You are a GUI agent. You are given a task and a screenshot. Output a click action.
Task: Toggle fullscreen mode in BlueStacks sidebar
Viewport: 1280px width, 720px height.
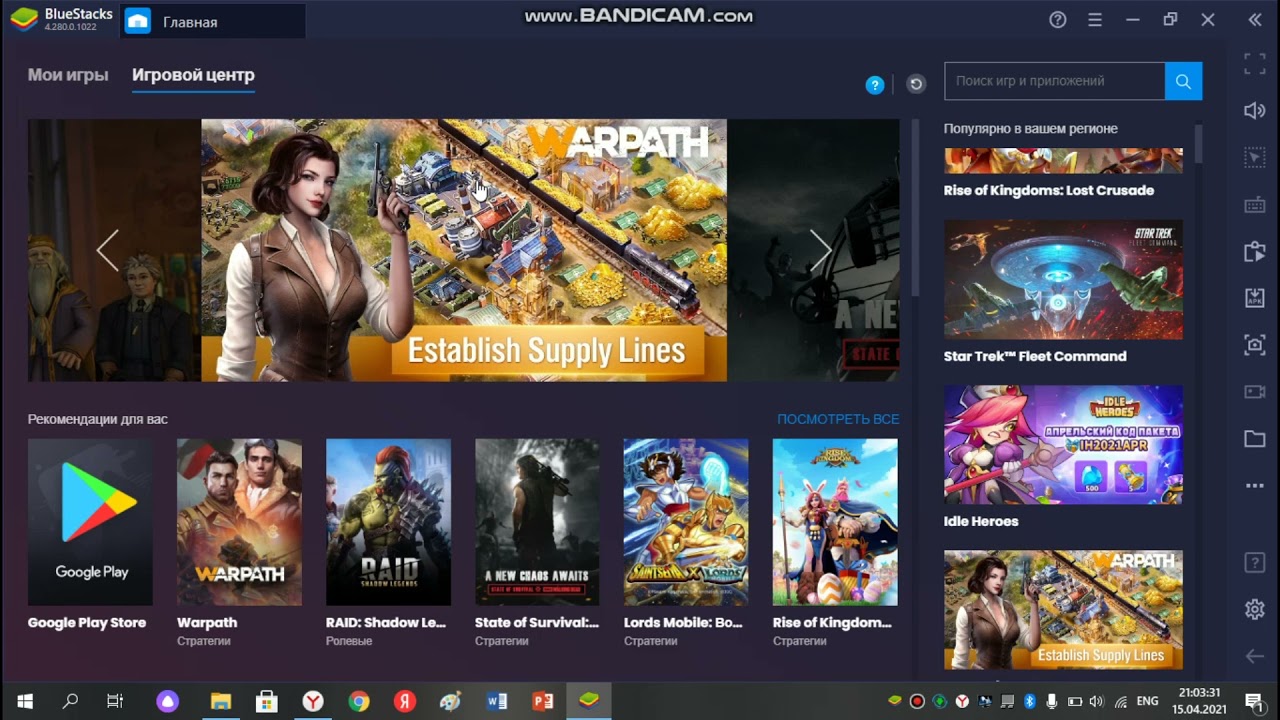tap(1255, 64)
